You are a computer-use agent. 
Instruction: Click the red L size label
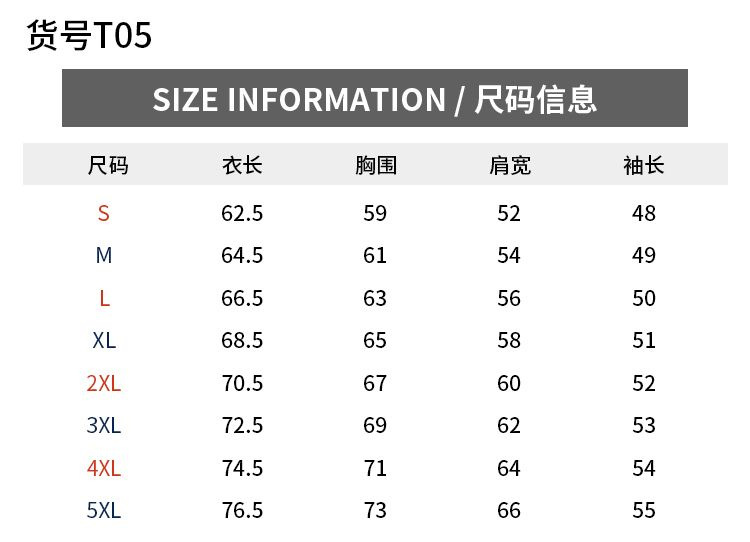click(104, 298)
